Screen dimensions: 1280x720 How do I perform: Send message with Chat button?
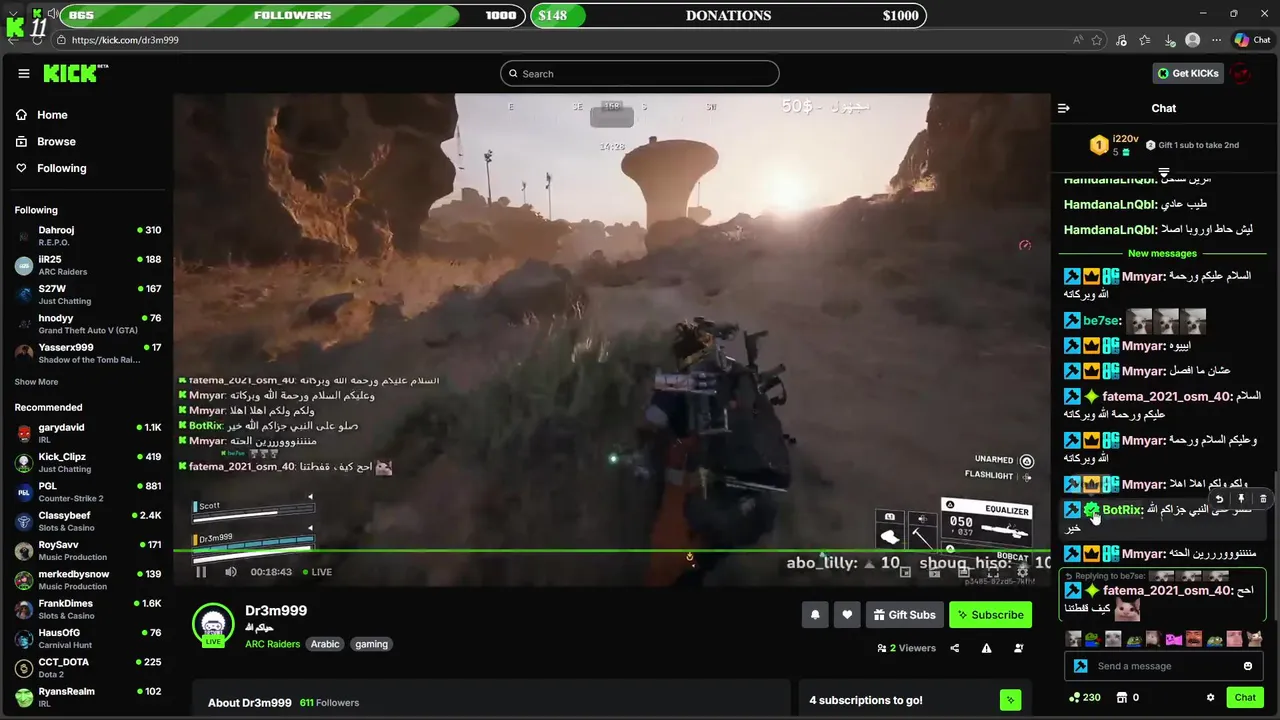click(1245, 697)
